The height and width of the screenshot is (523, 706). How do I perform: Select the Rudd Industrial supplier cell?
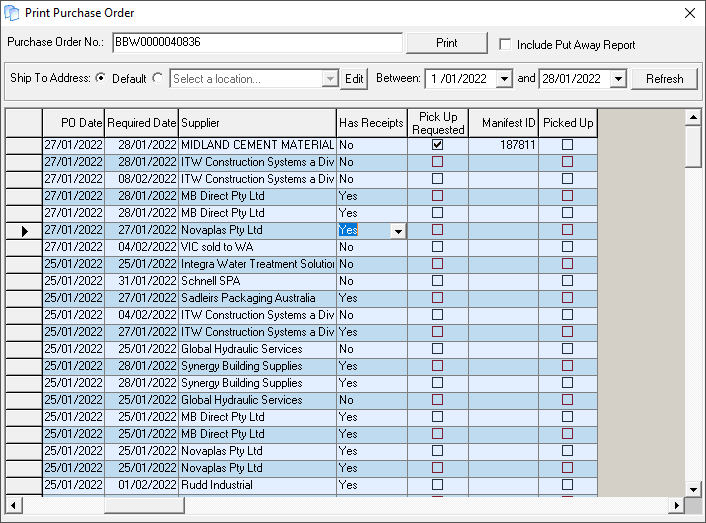[258, 485]
